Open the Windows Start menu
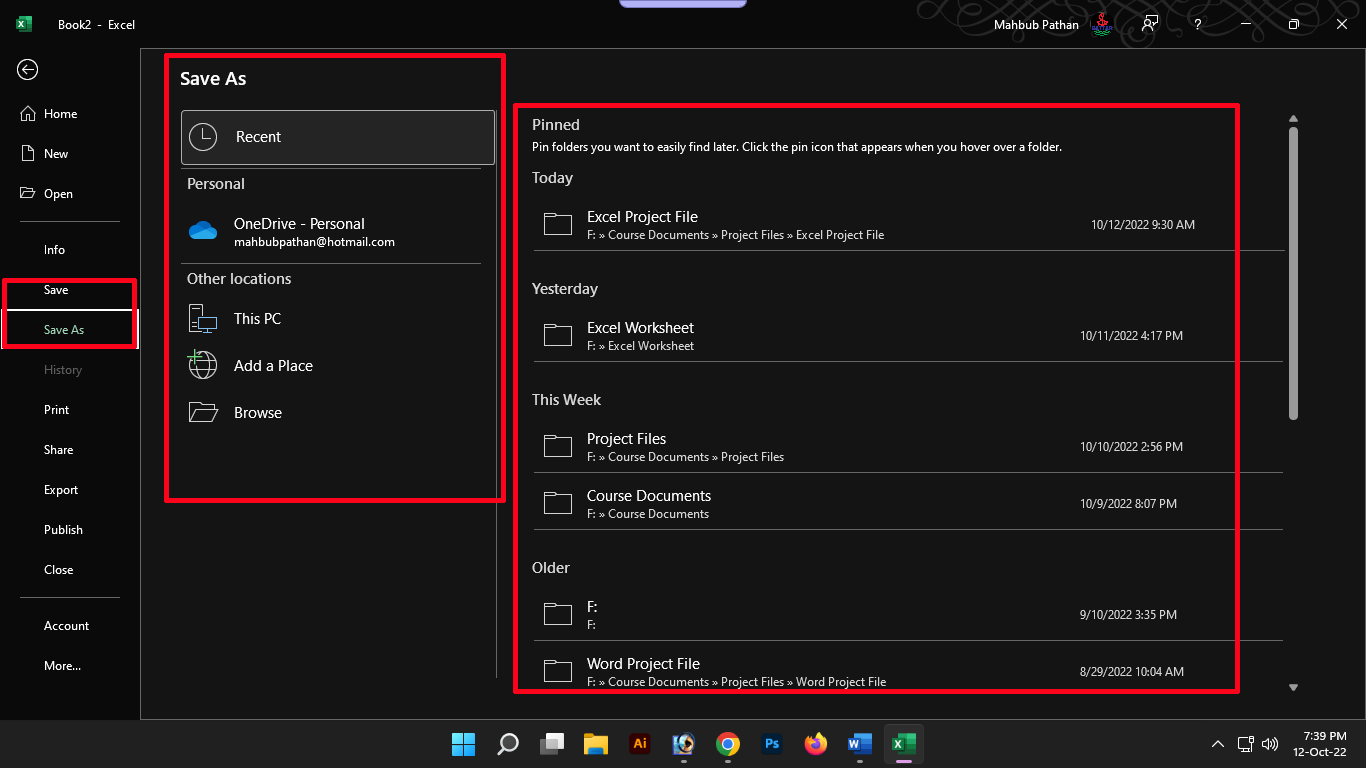 point(463,744)
